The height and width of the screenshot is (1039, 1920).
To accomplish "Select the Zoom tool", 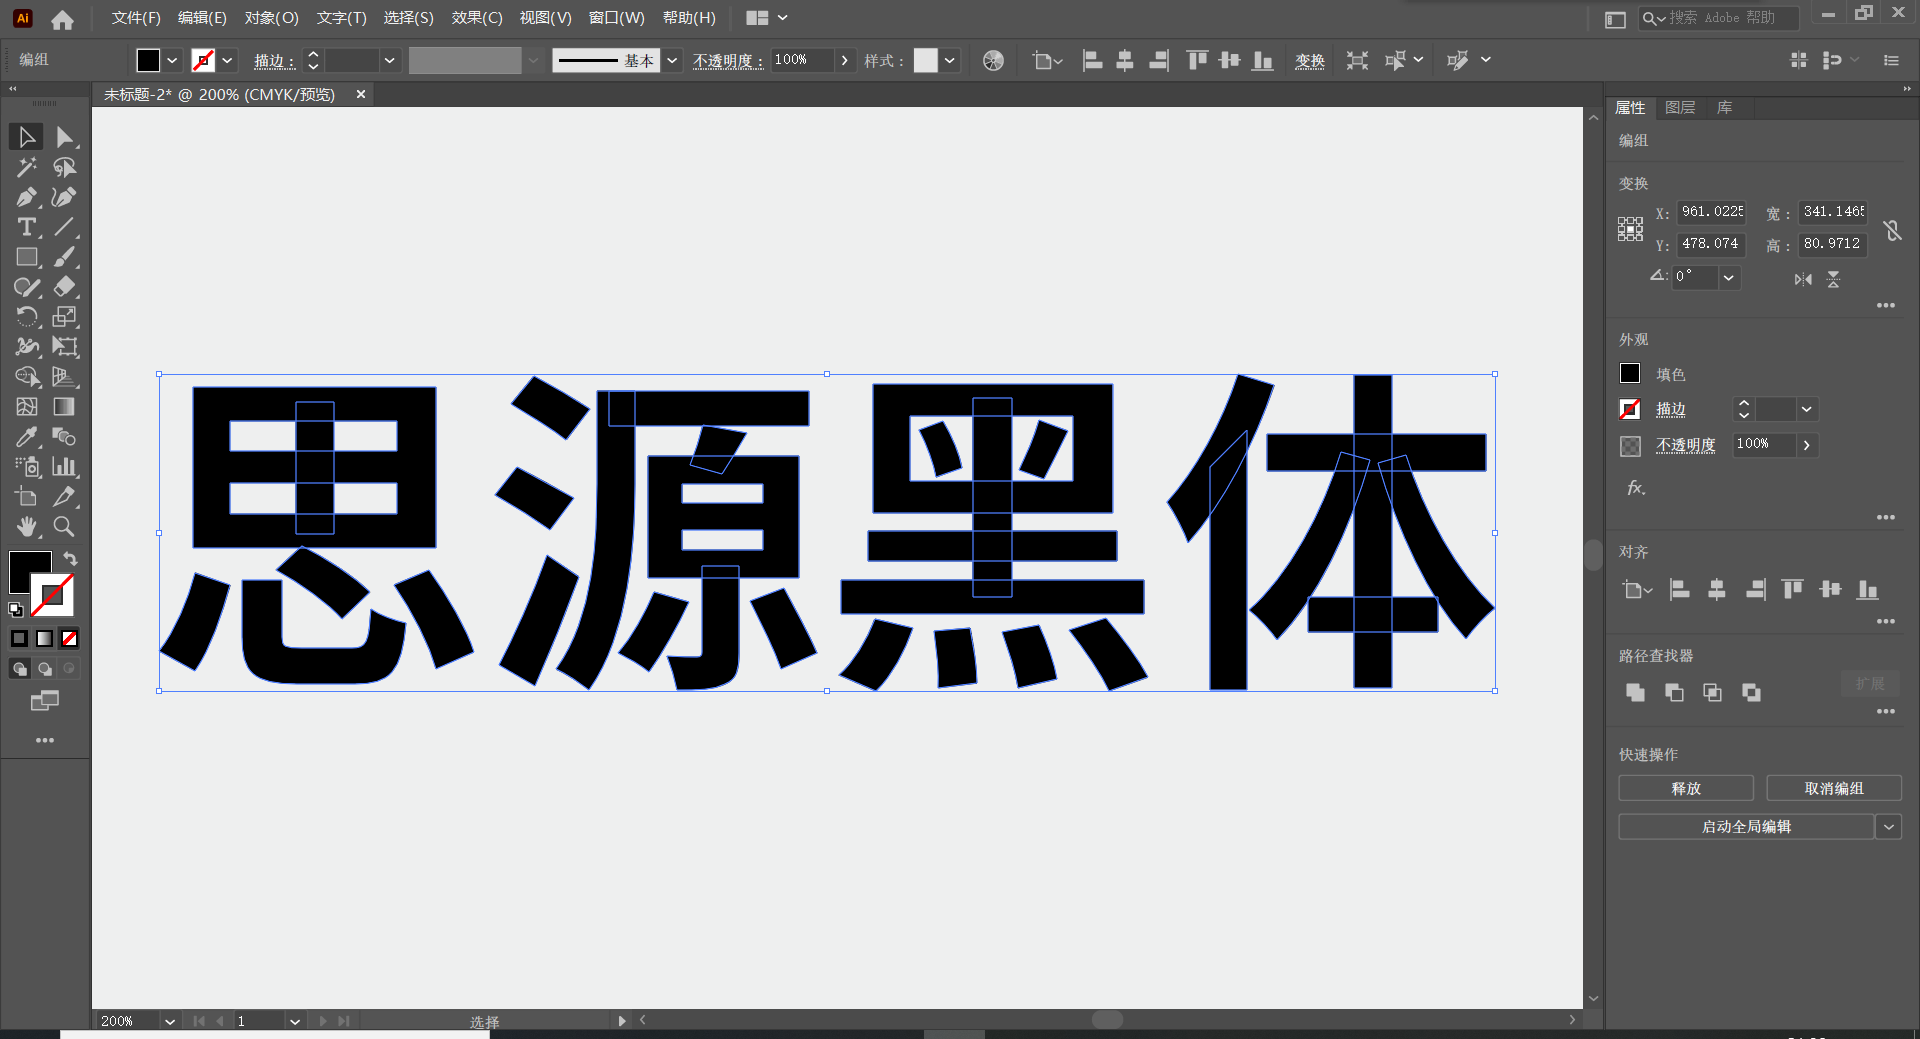I will (64, 527).
